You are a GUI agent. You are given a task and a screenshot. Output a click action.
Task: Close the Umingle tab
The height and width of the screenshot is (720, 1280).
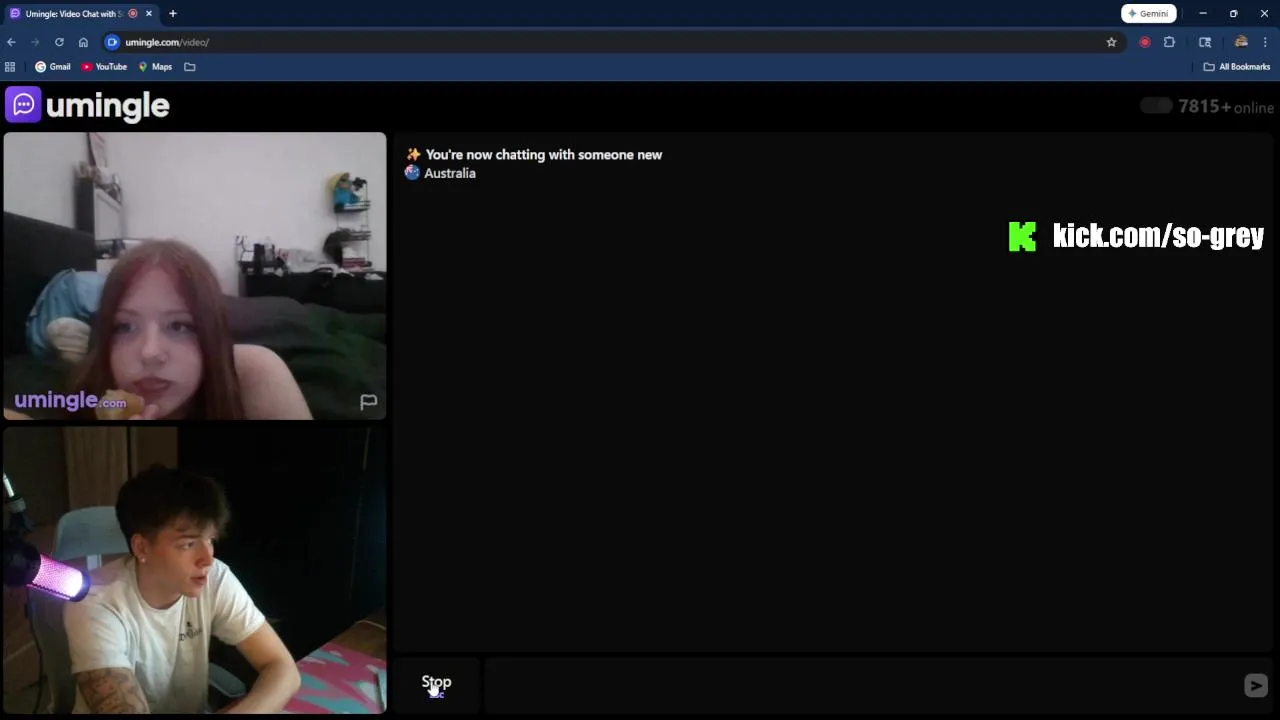(148, 14)
